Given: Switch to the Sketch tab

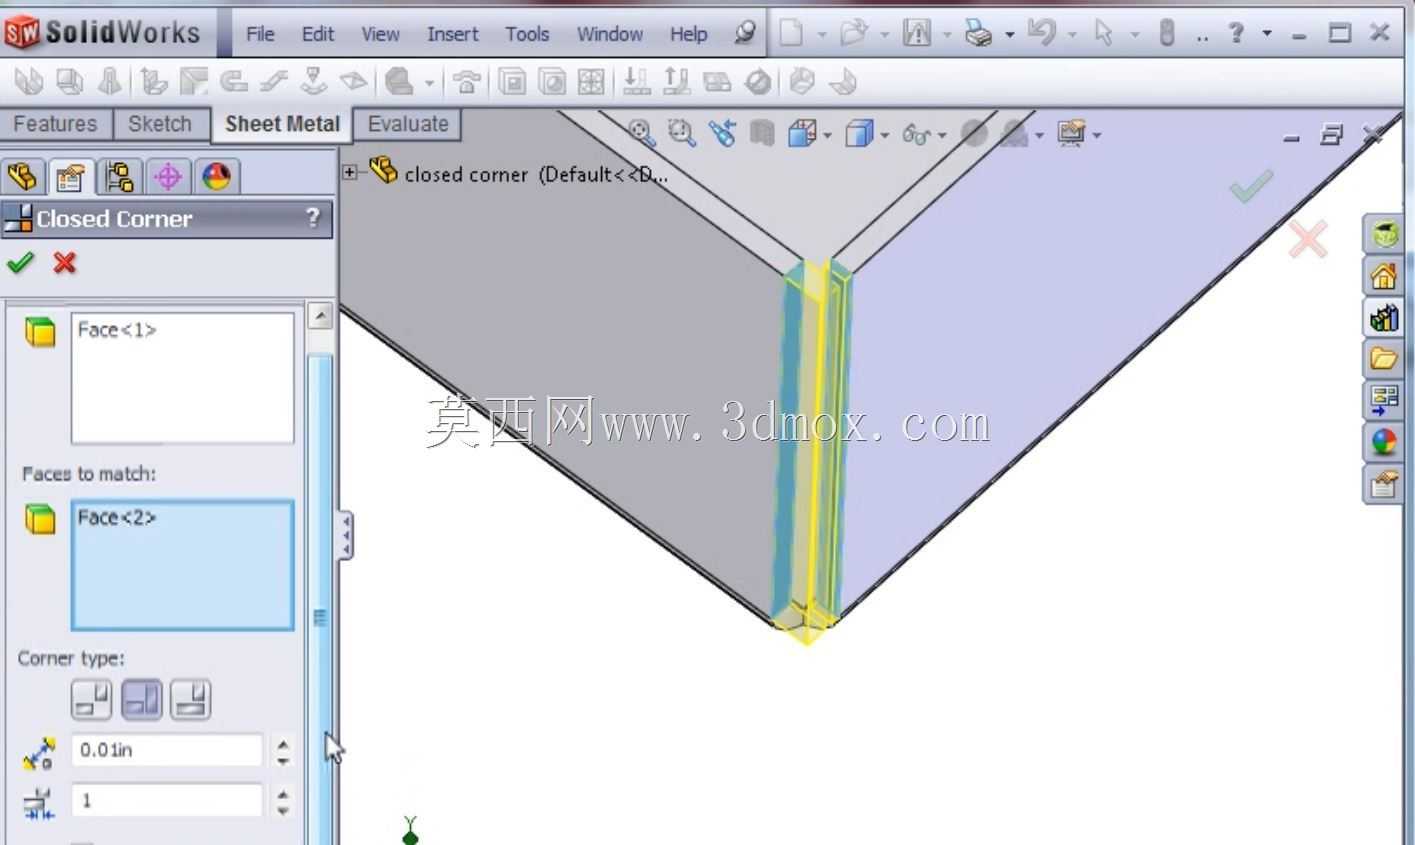Looking at the screenshot, I should pos(160,124).
